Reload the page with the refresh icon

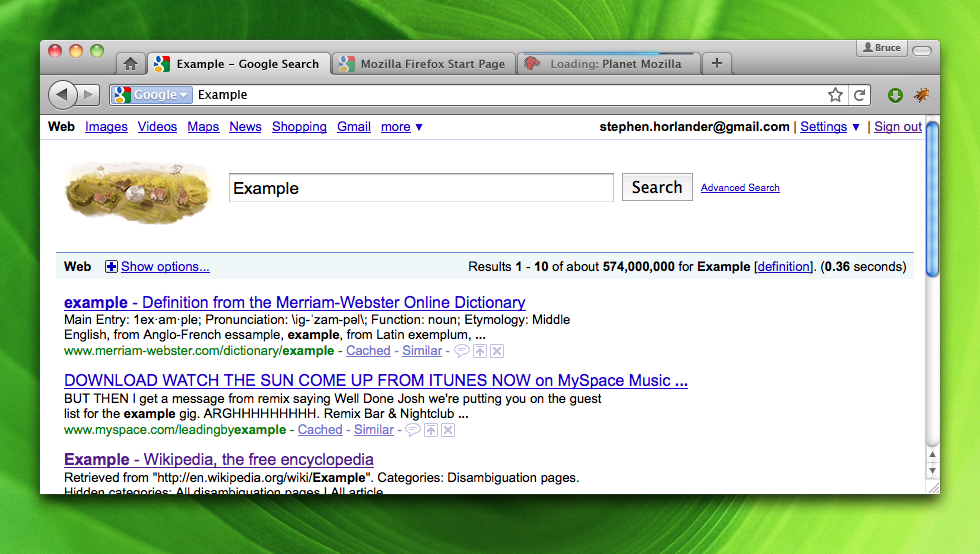click(859, 95)
